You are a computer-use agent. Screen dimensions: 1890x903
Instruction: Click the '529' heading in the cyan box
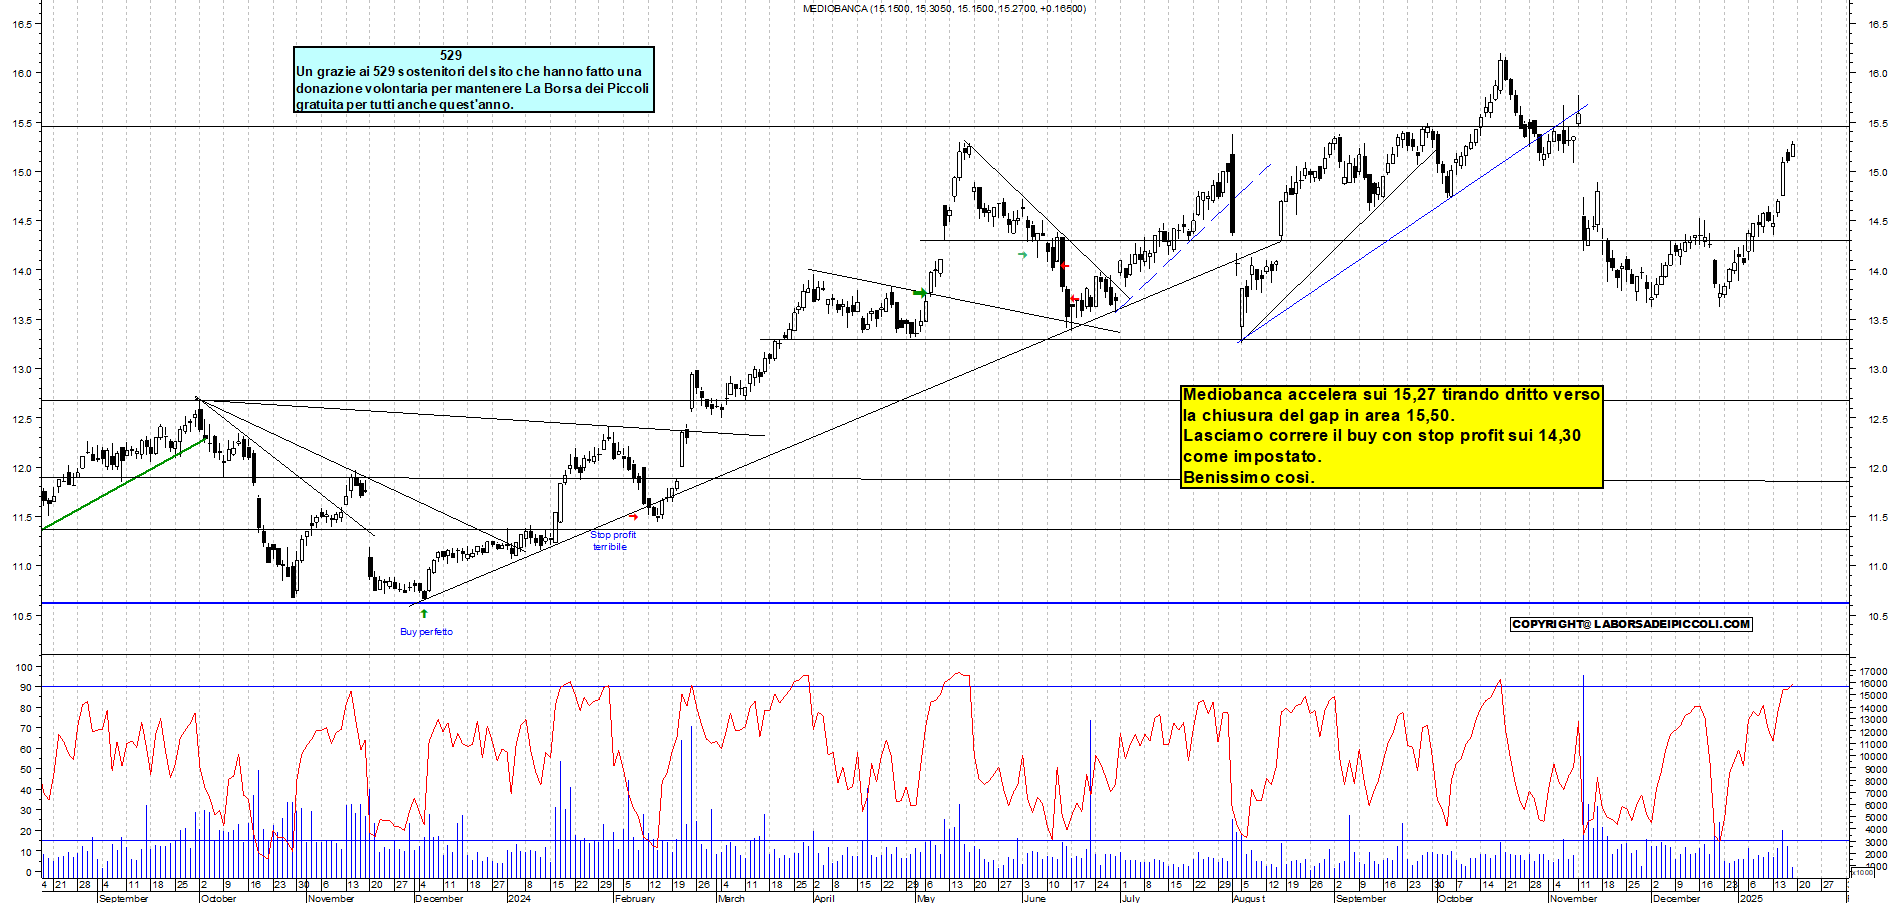(x=451, y=56)
